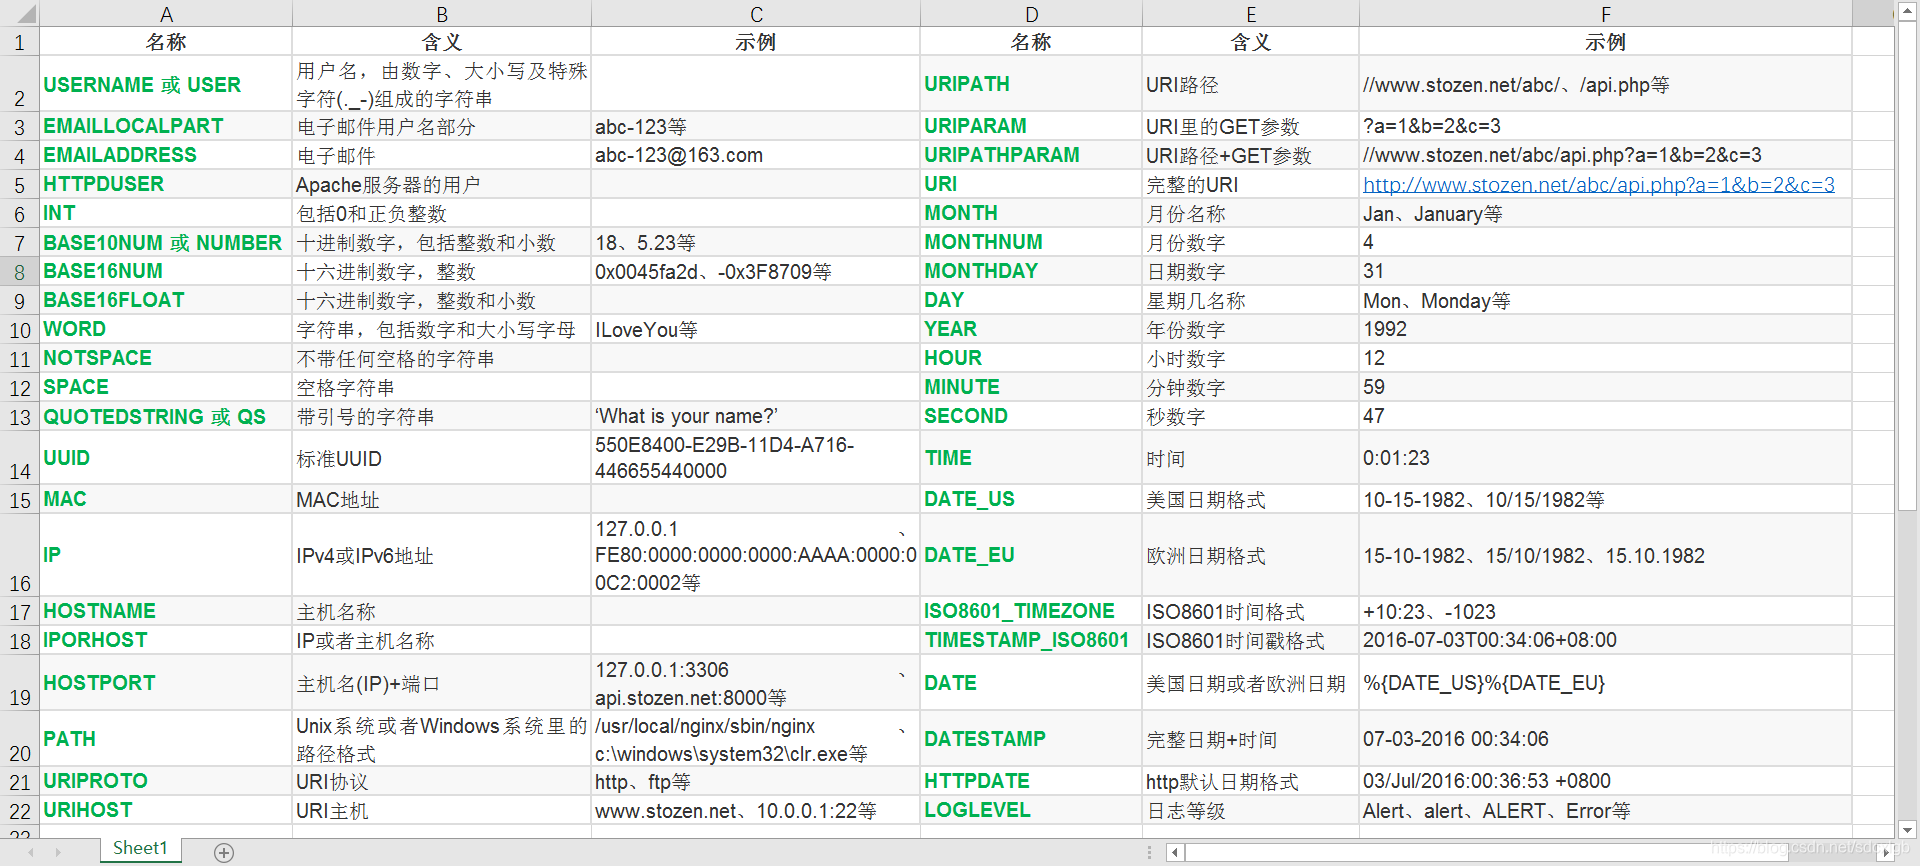Select the HTTPDATE cell
Image resolution: width=1920 pixels, height=866 pixels.
pyautogui.click(x=1031, y=781)
